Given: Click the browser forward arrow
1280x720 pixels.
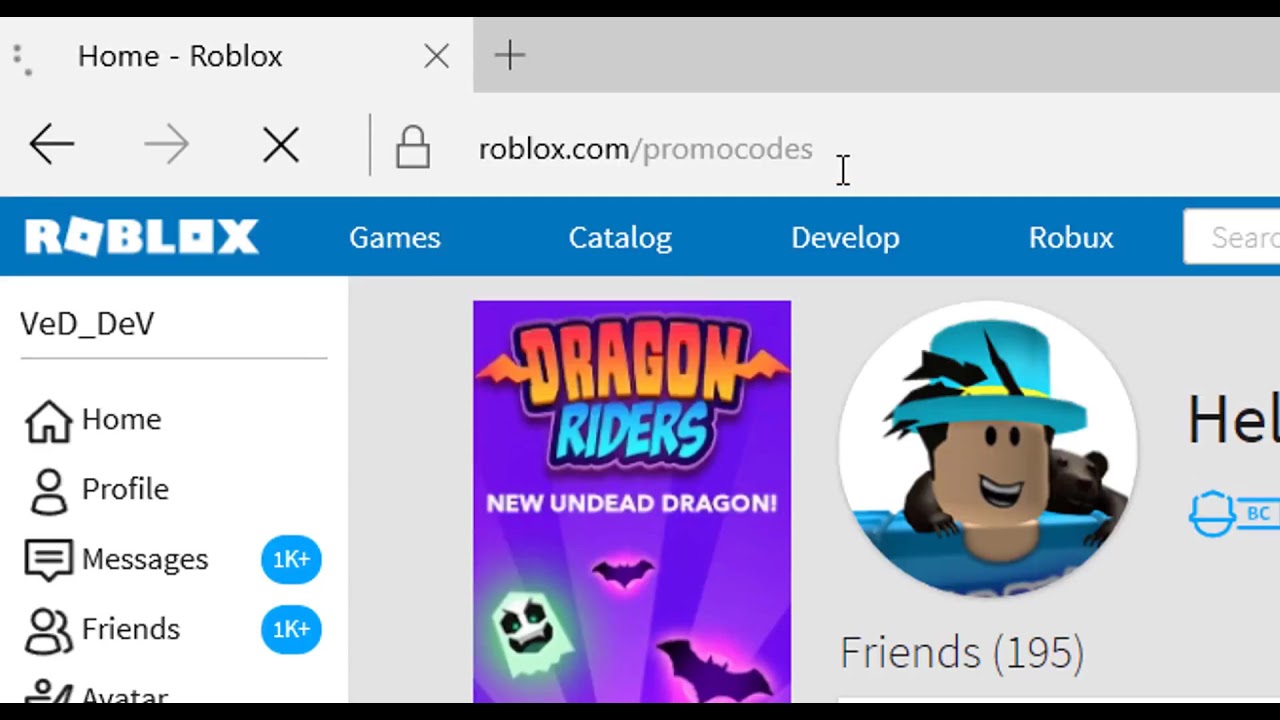Looking at the screenshot, I should point(166,146).
